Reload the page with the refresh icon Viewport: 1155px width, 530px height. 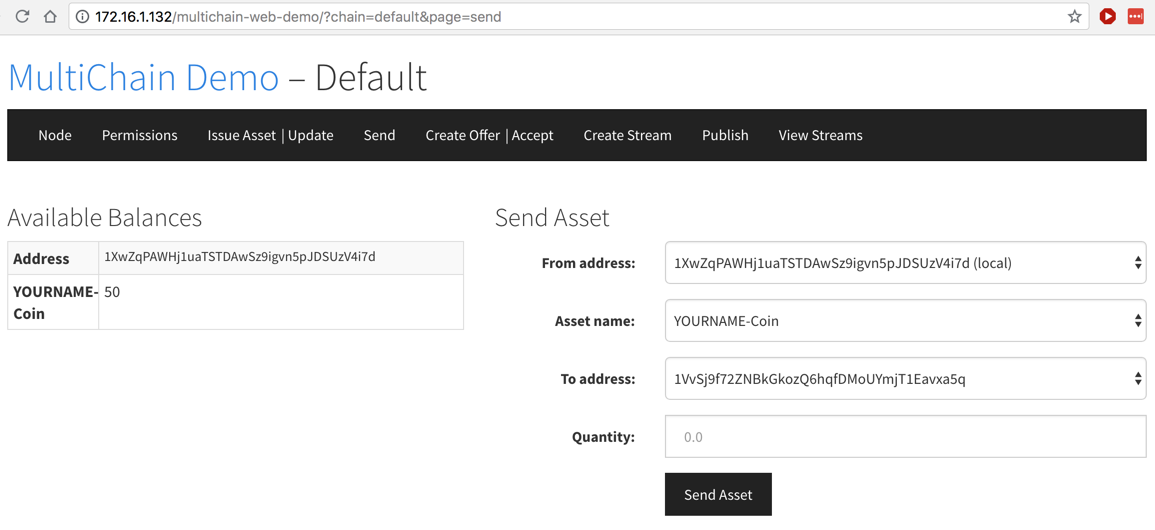tap(22, 16)
